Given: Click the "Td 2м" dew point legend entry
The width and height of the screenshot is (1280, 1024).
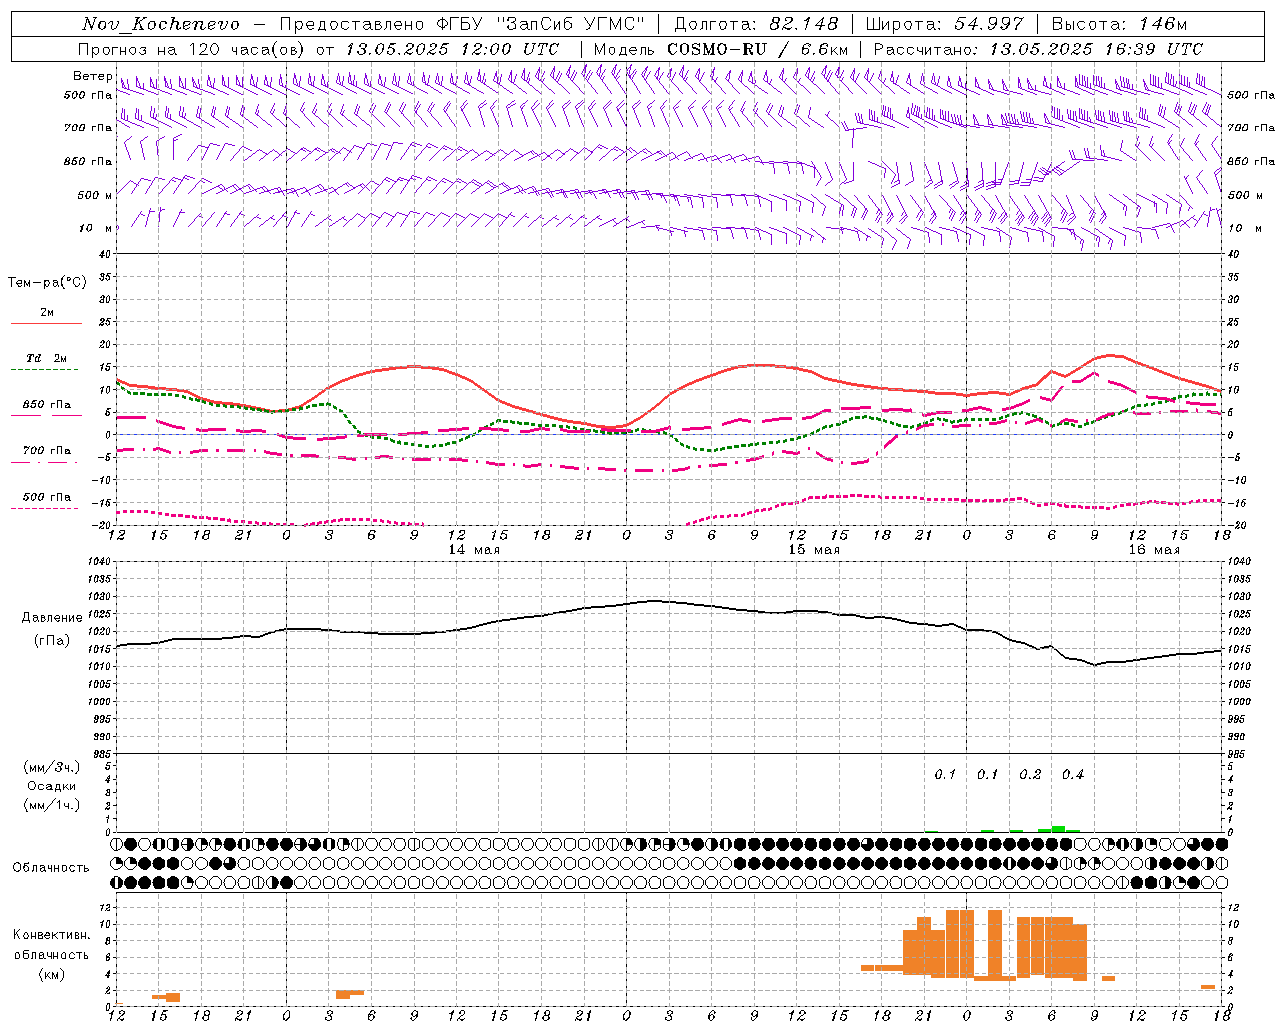Looking at the screenshot, I should tap(47, 358).
